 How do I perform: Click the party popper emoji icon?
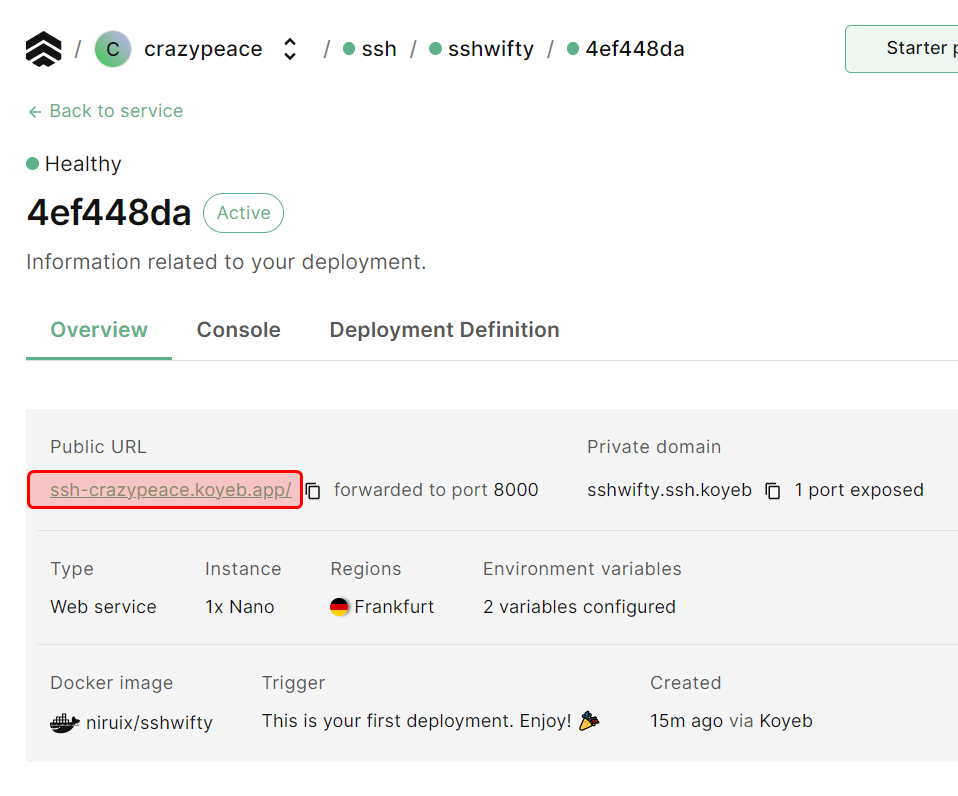[x=589, y=720]
